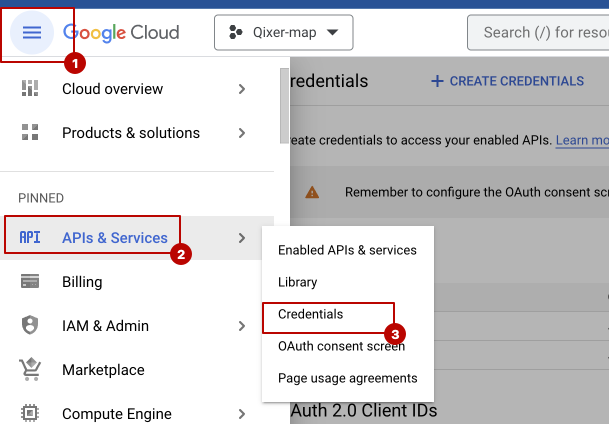Screen dimensions: 609x424
Task: Click the OAuth consent reminder message text
Action: click(x=477, y=192)
